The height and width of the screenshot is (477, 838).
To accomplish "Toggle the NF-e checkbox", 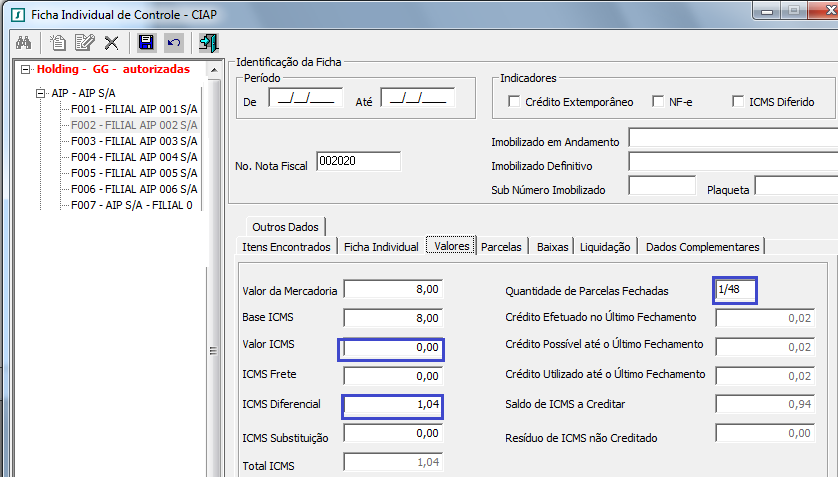I will click(x=658, y=102).
